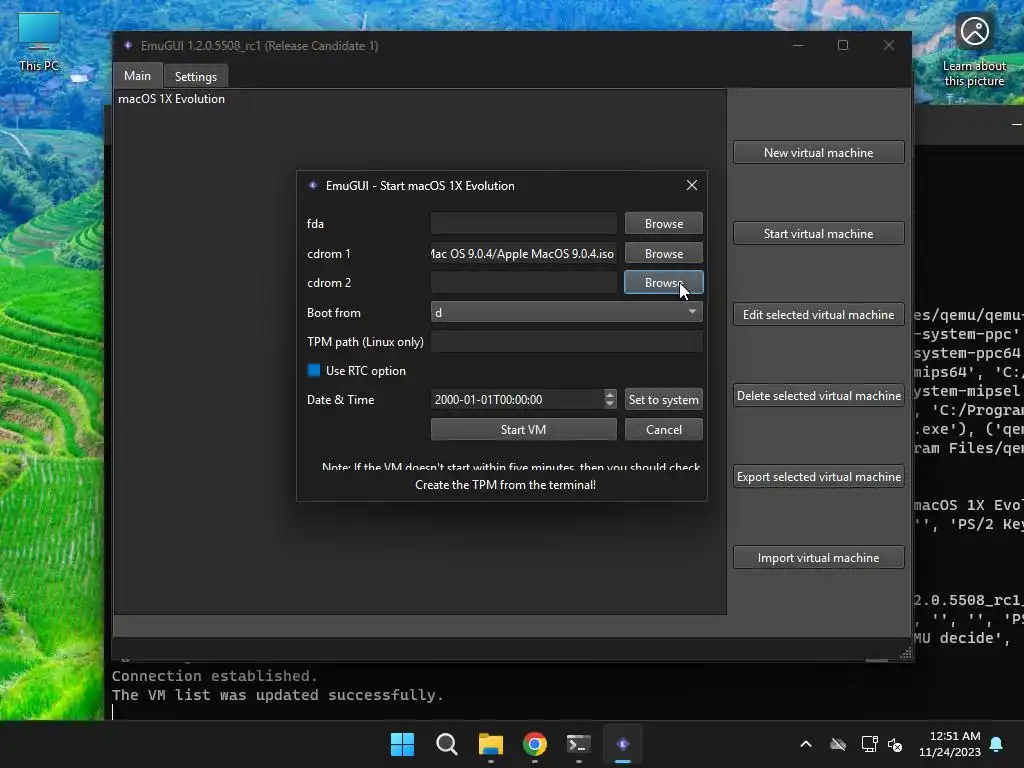This screenshot has height=768, width=1024.
Task: Increase the date with the up spinner arrow
Action: [610, 394]
